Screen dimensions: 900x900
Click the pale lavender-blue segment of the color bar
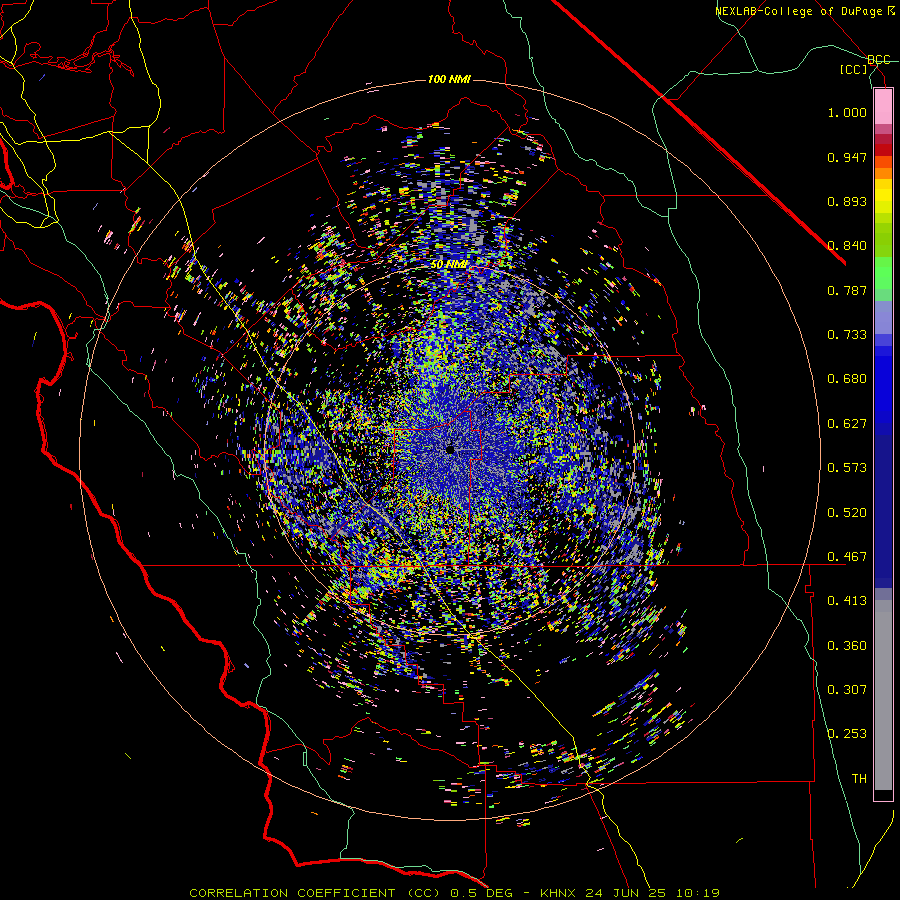pos(883,317)
